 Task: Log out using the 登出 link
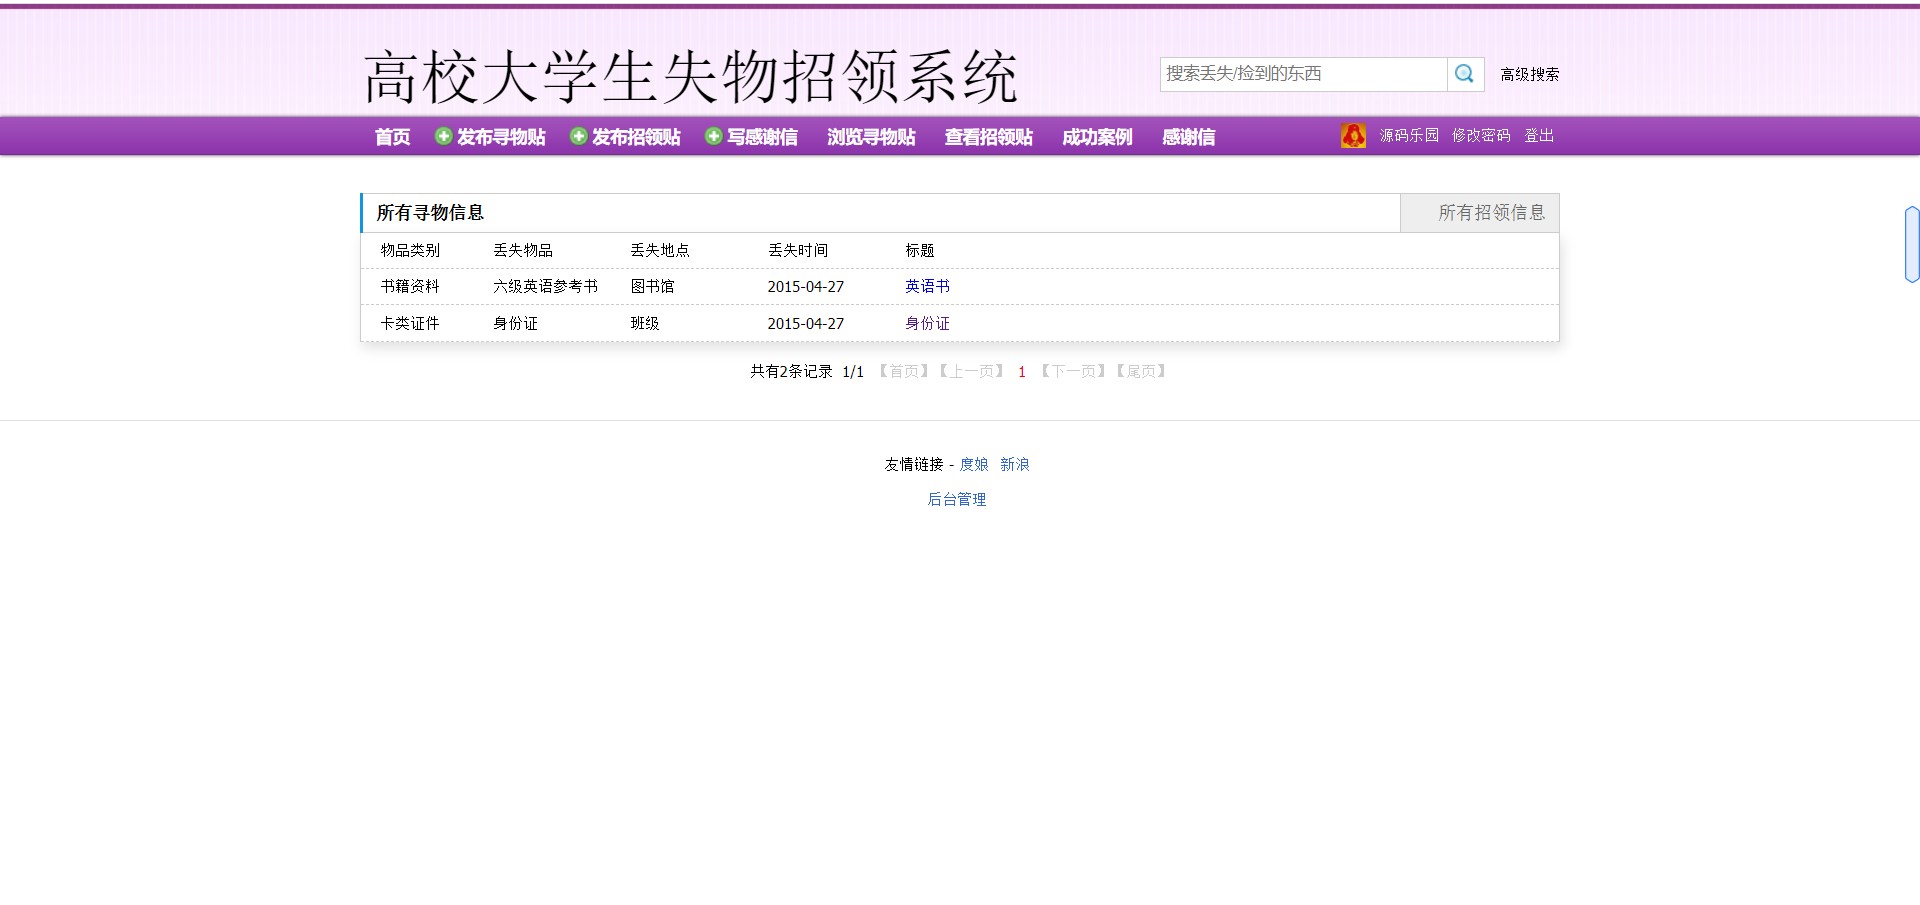coord(1538,136)
